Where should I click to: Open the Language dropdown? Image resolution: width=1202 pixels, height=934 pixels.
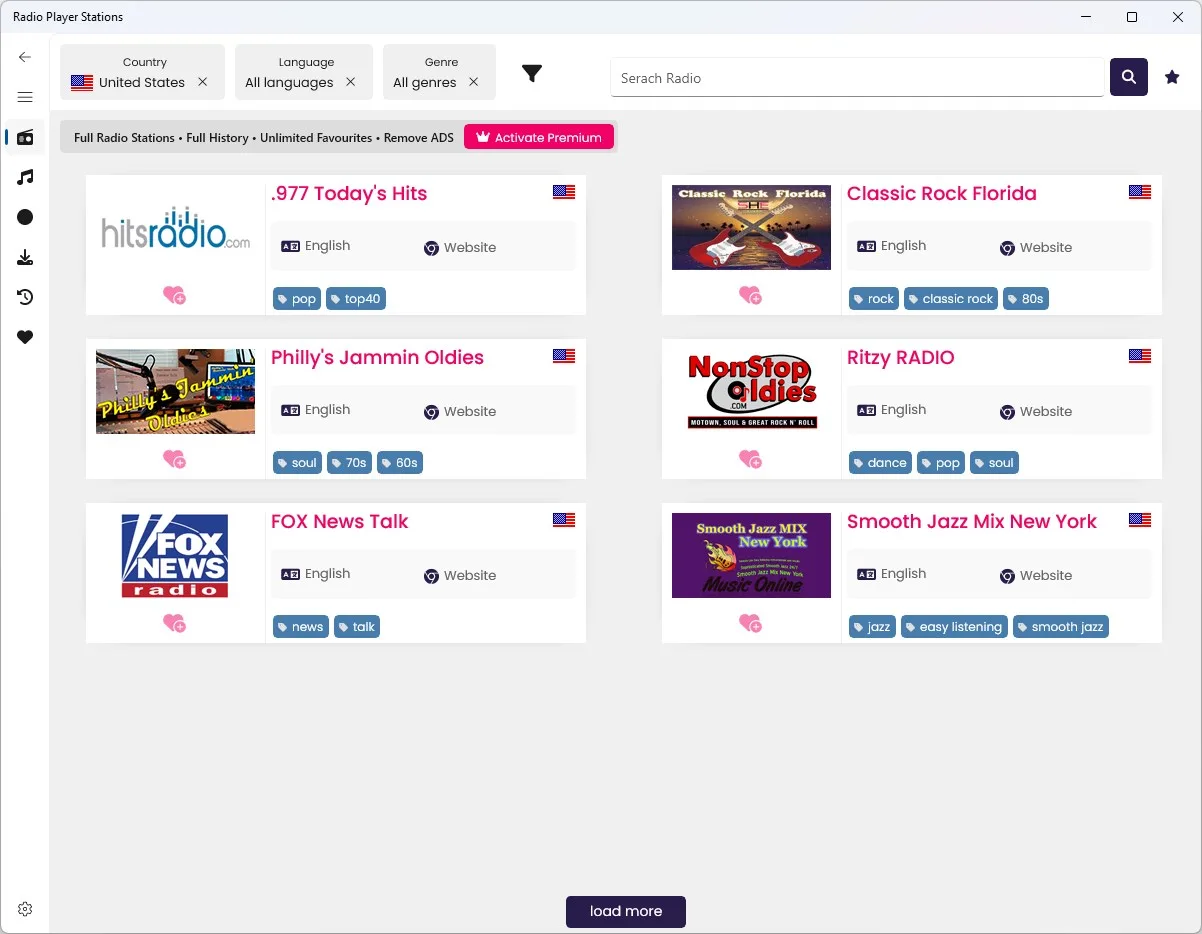click(304, 72)
